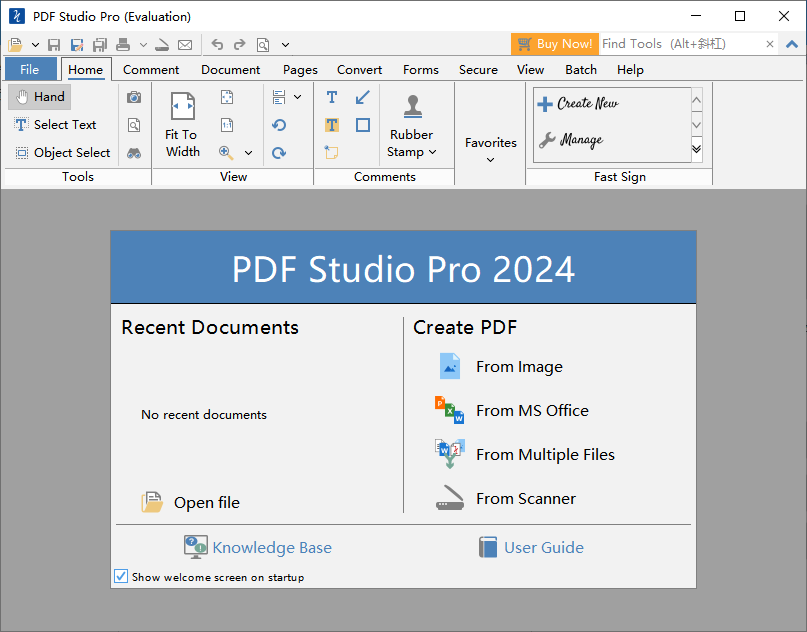Click the Save floppy disk icon

point(54,45)
